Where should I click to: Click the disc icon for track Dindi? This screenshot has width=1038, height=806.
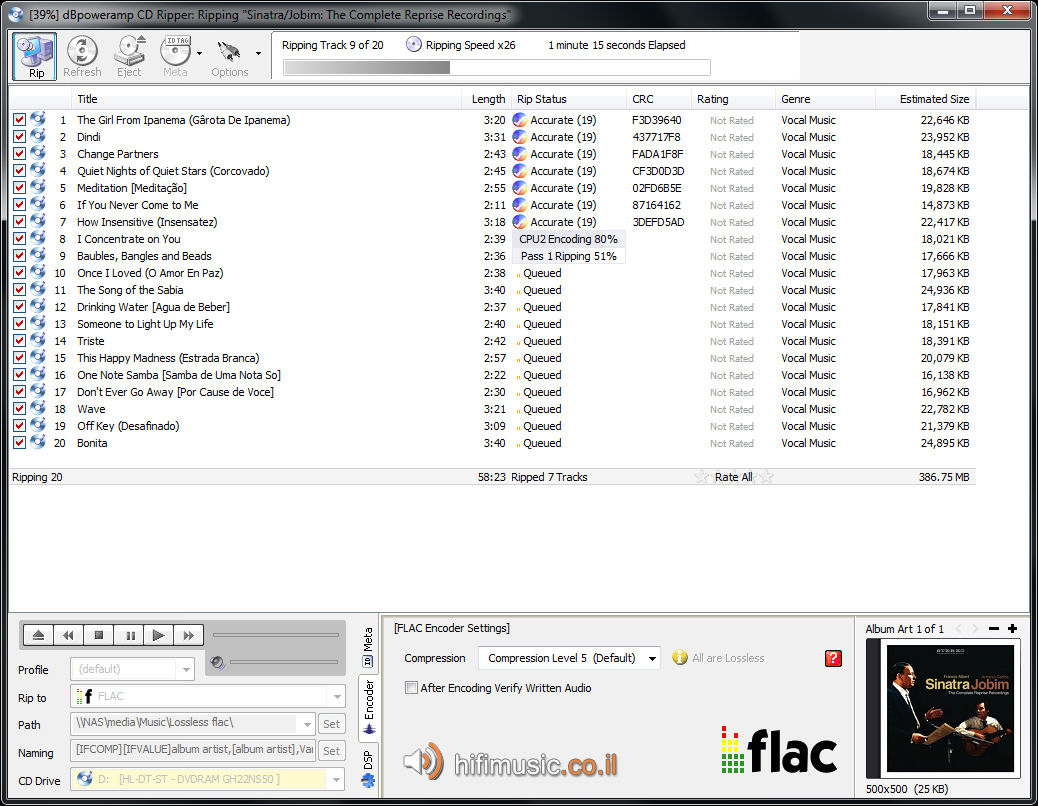38,136
